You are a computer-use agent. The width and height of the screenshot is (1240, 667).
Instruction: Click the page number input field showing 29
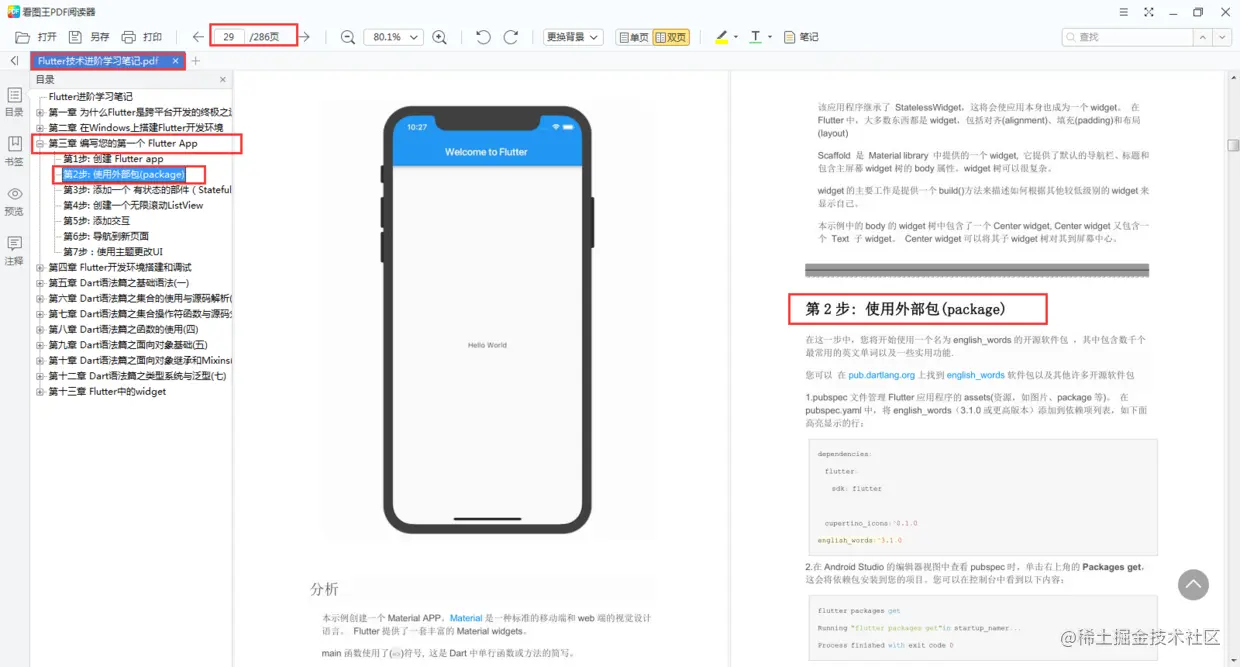point(229,37)
